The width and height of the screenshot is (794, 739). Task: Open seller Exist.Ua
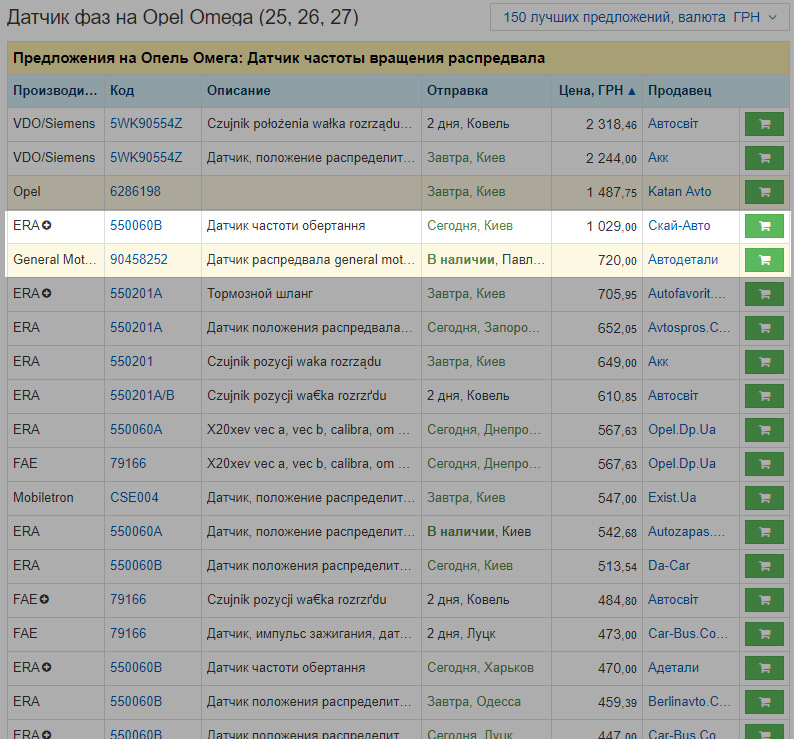coord(672,497)
